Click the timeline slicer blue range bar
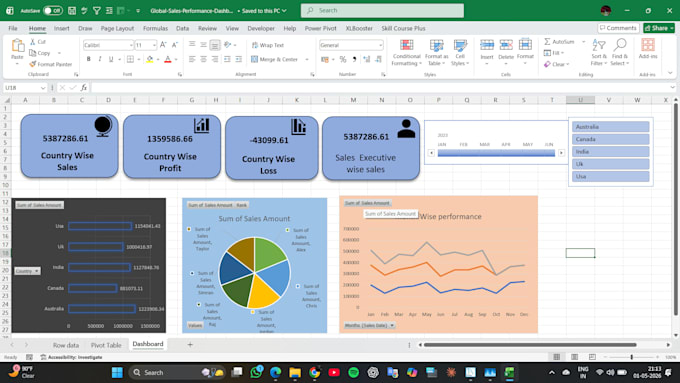 click(496, 153)
